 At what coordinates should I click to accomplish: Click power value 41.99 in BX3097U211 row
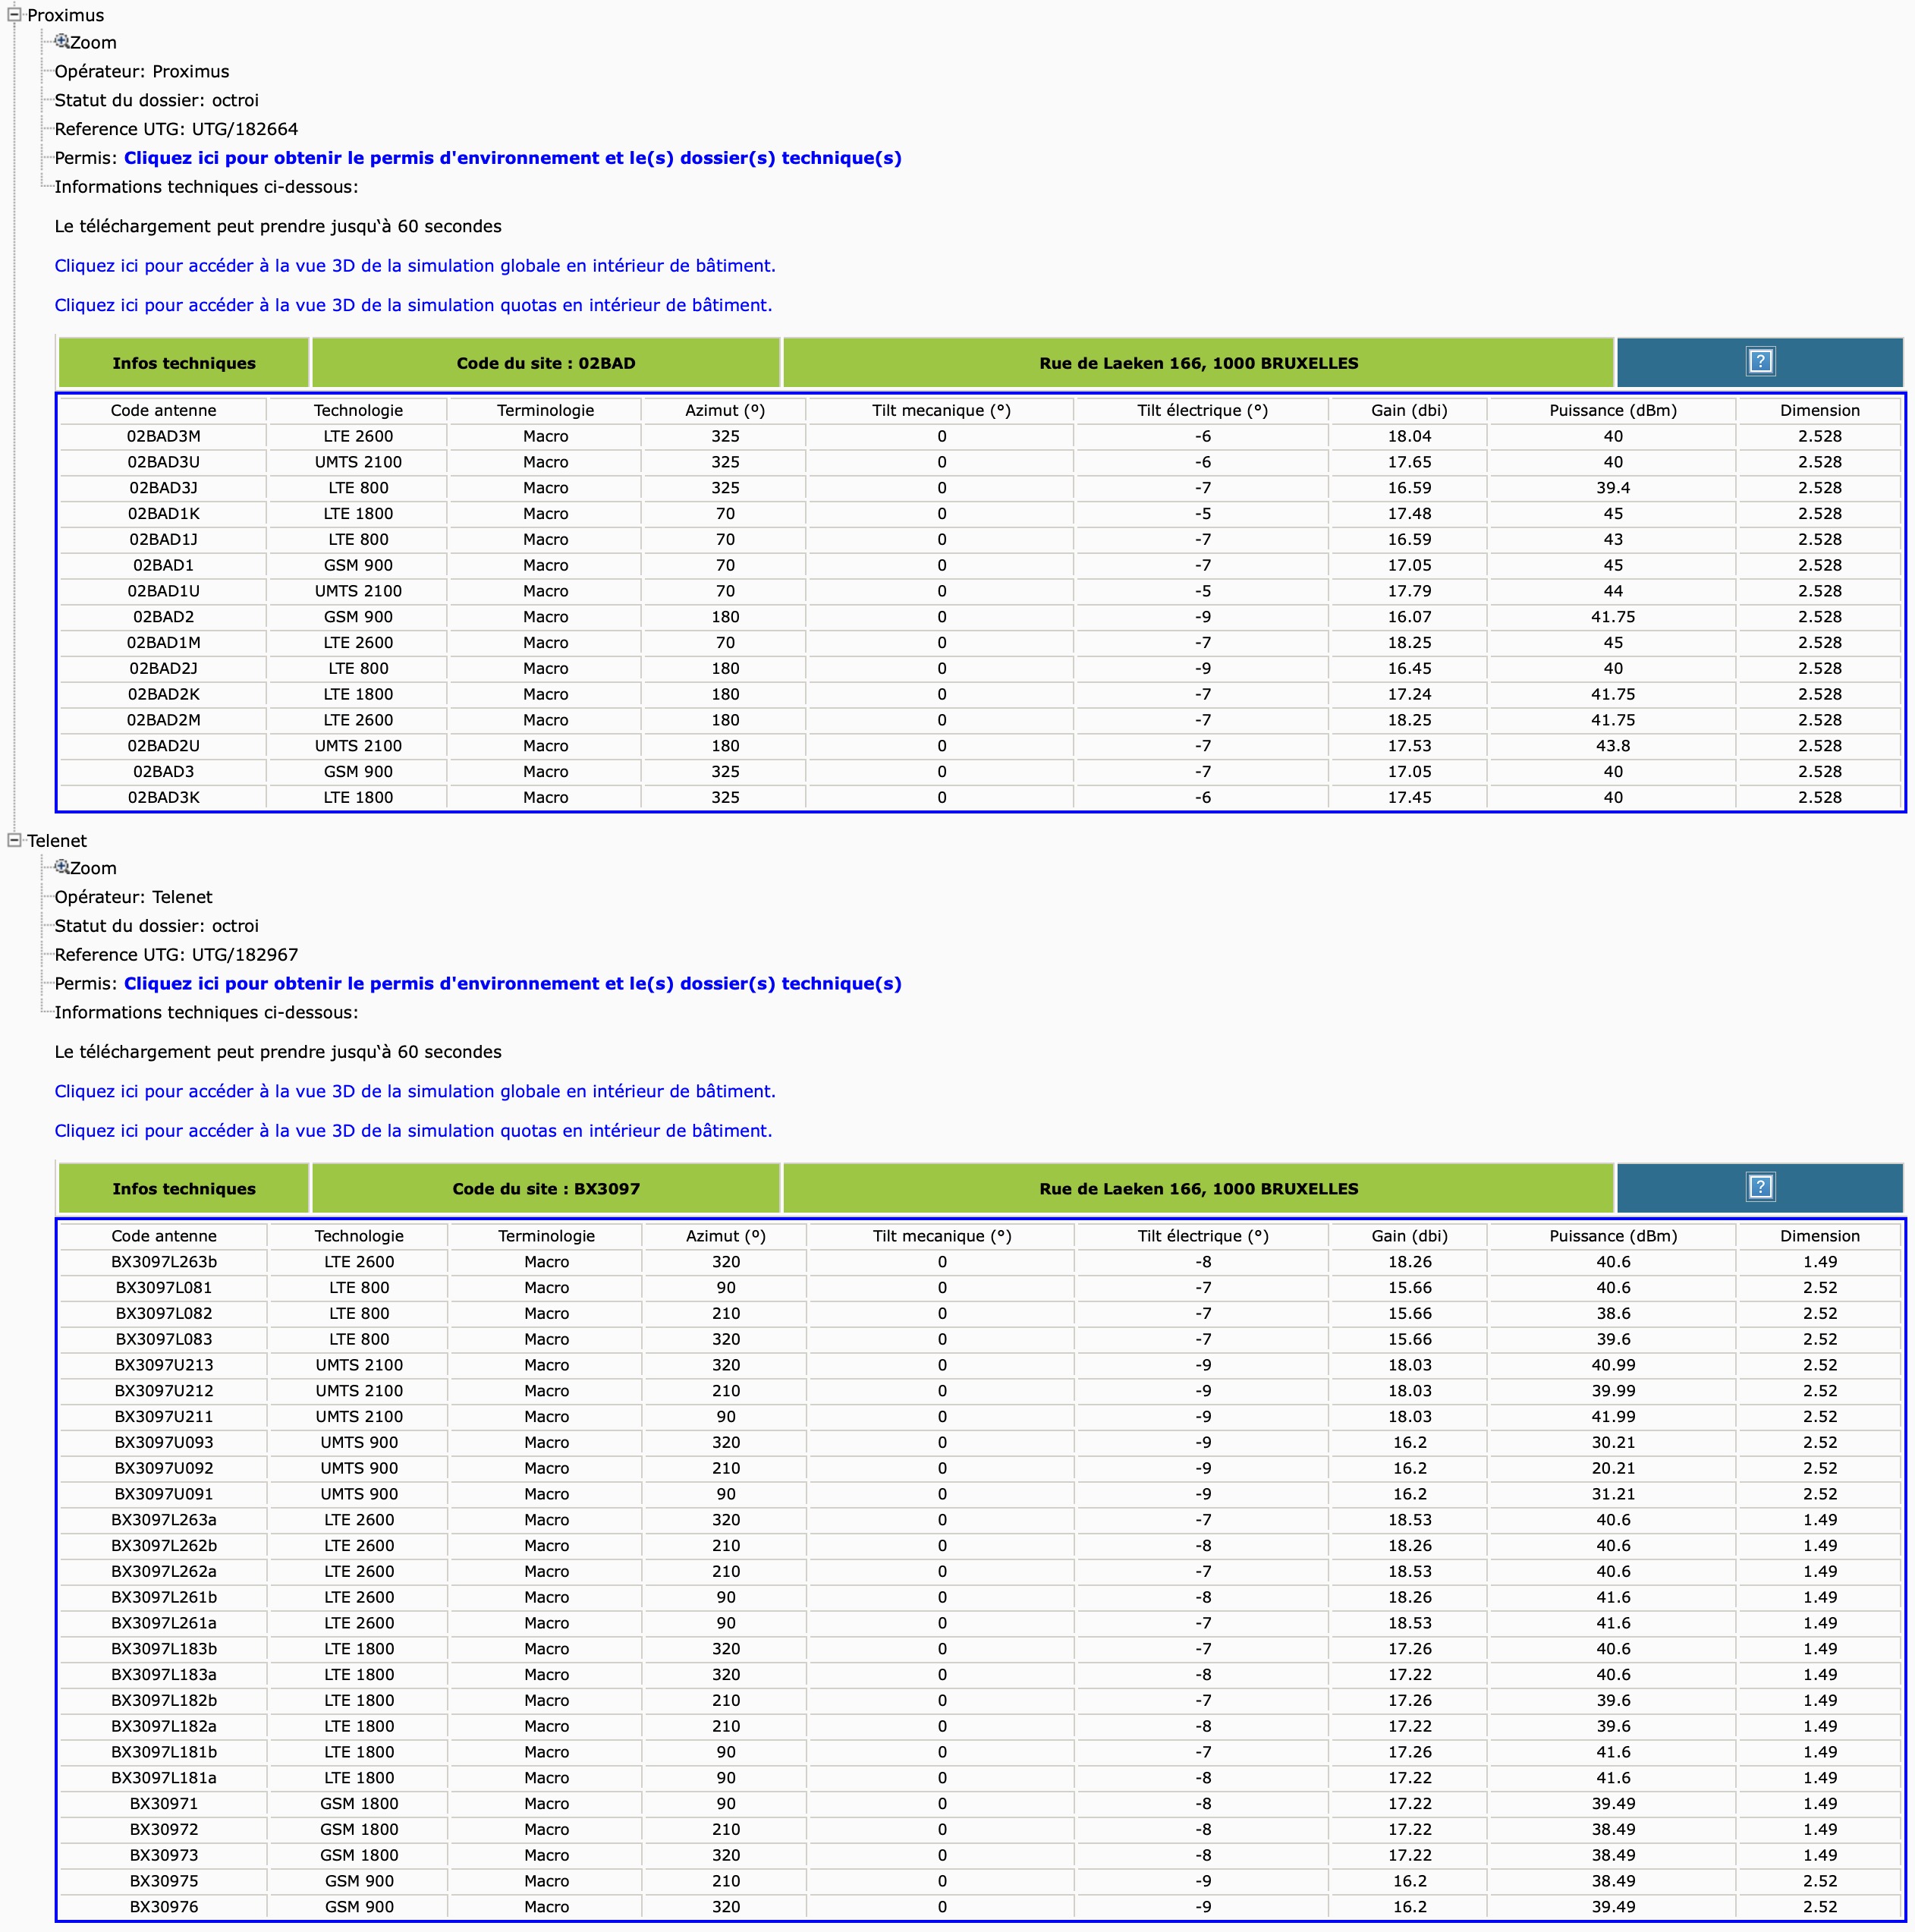point(1613,1417)
